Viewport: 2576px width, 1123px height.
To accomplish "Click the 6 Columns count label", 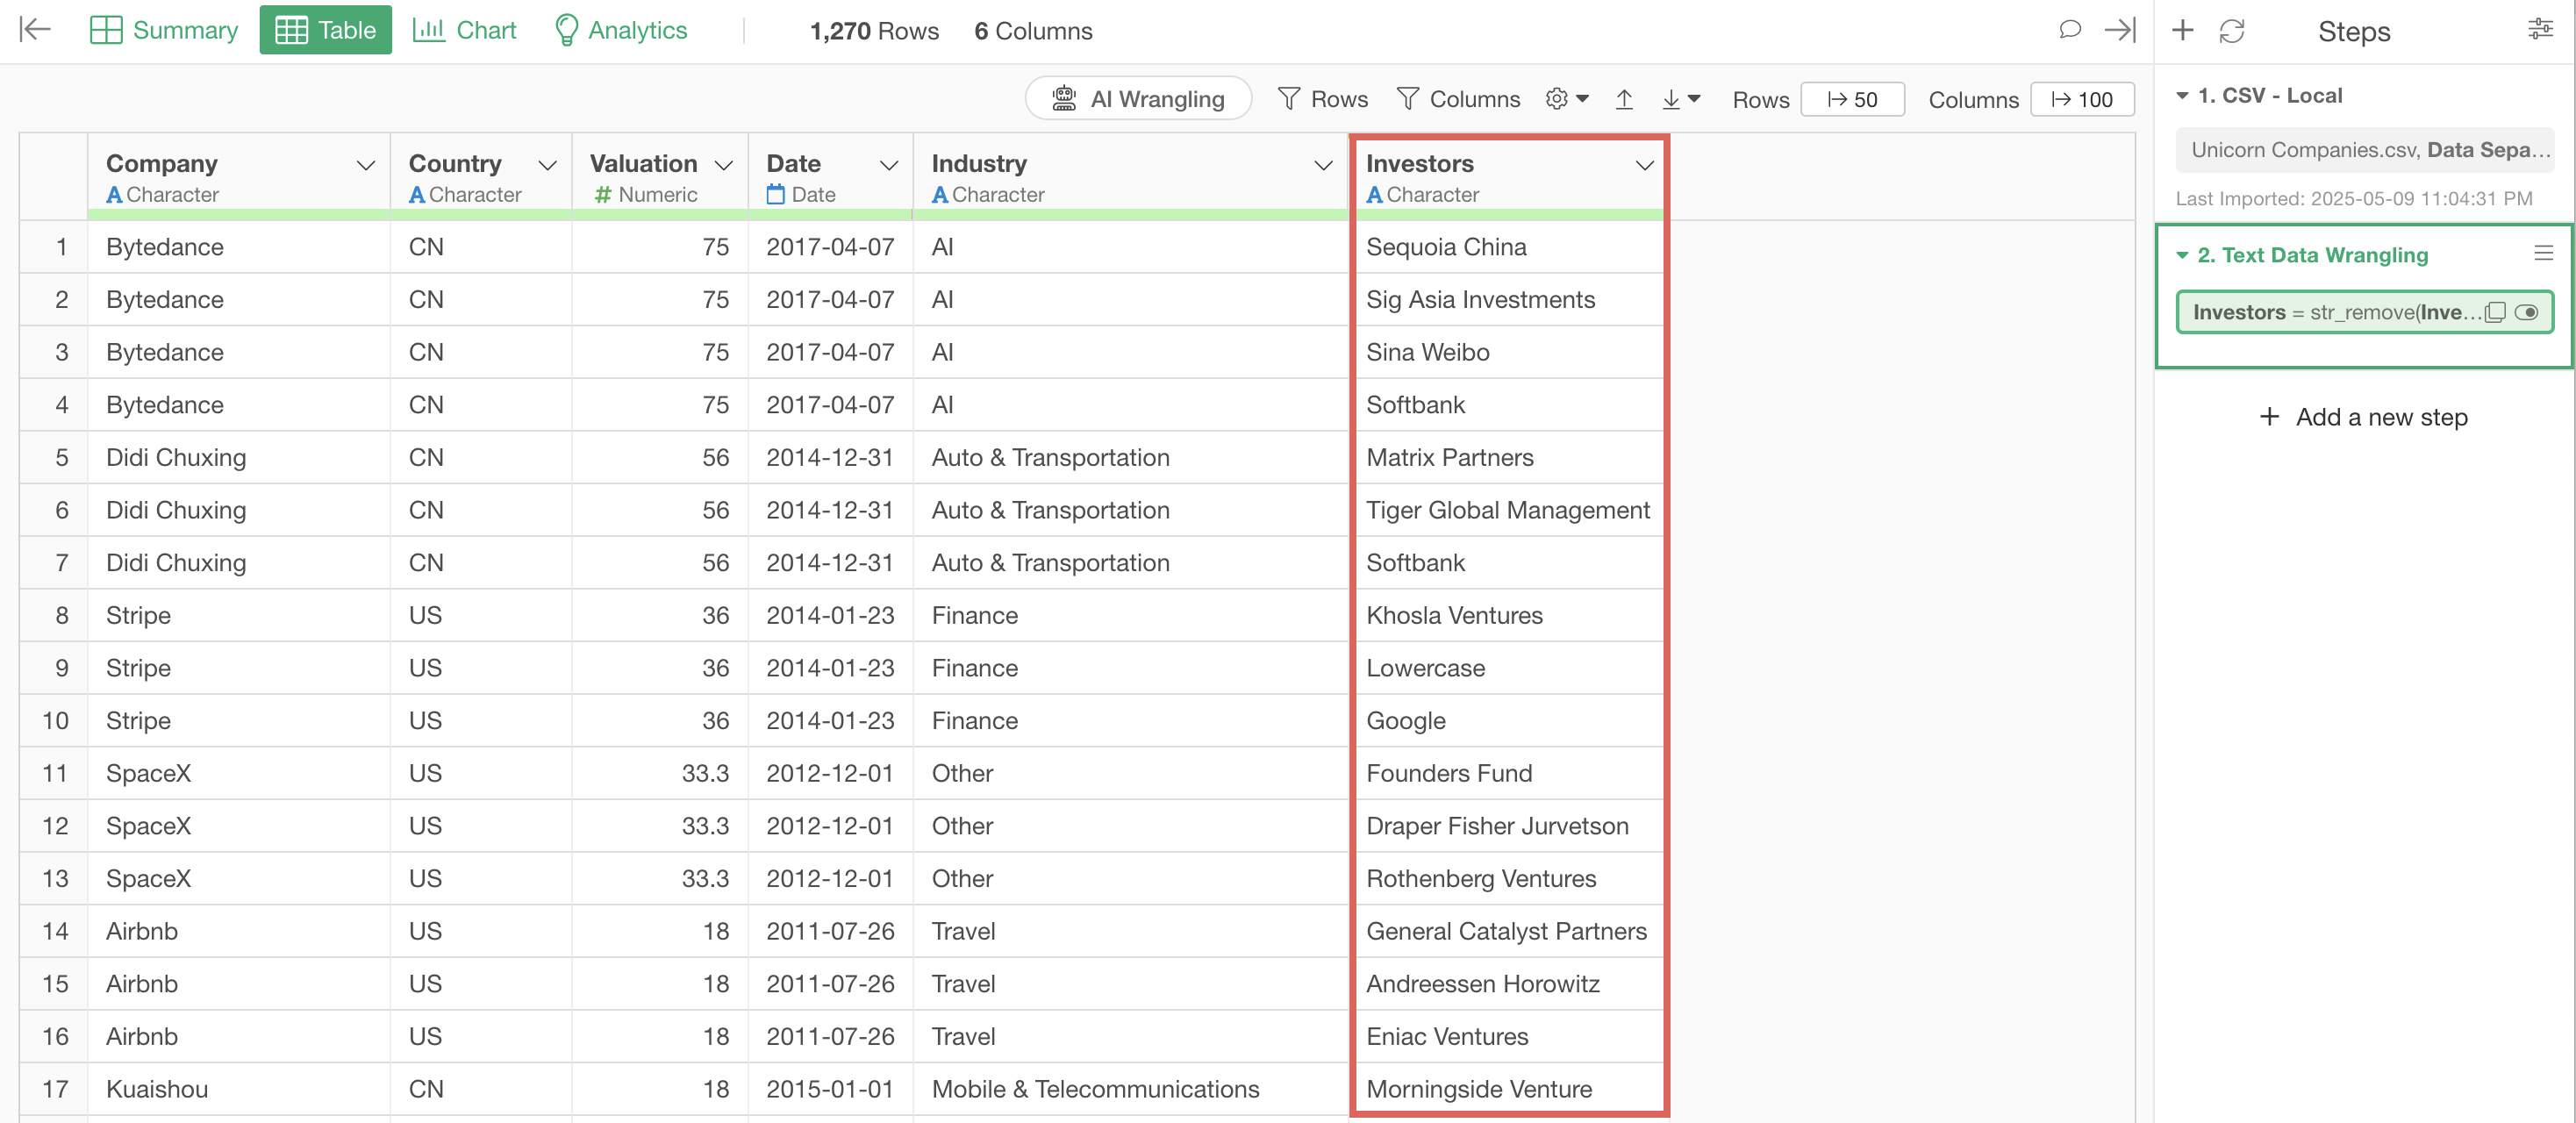I will click(1033, 31).
